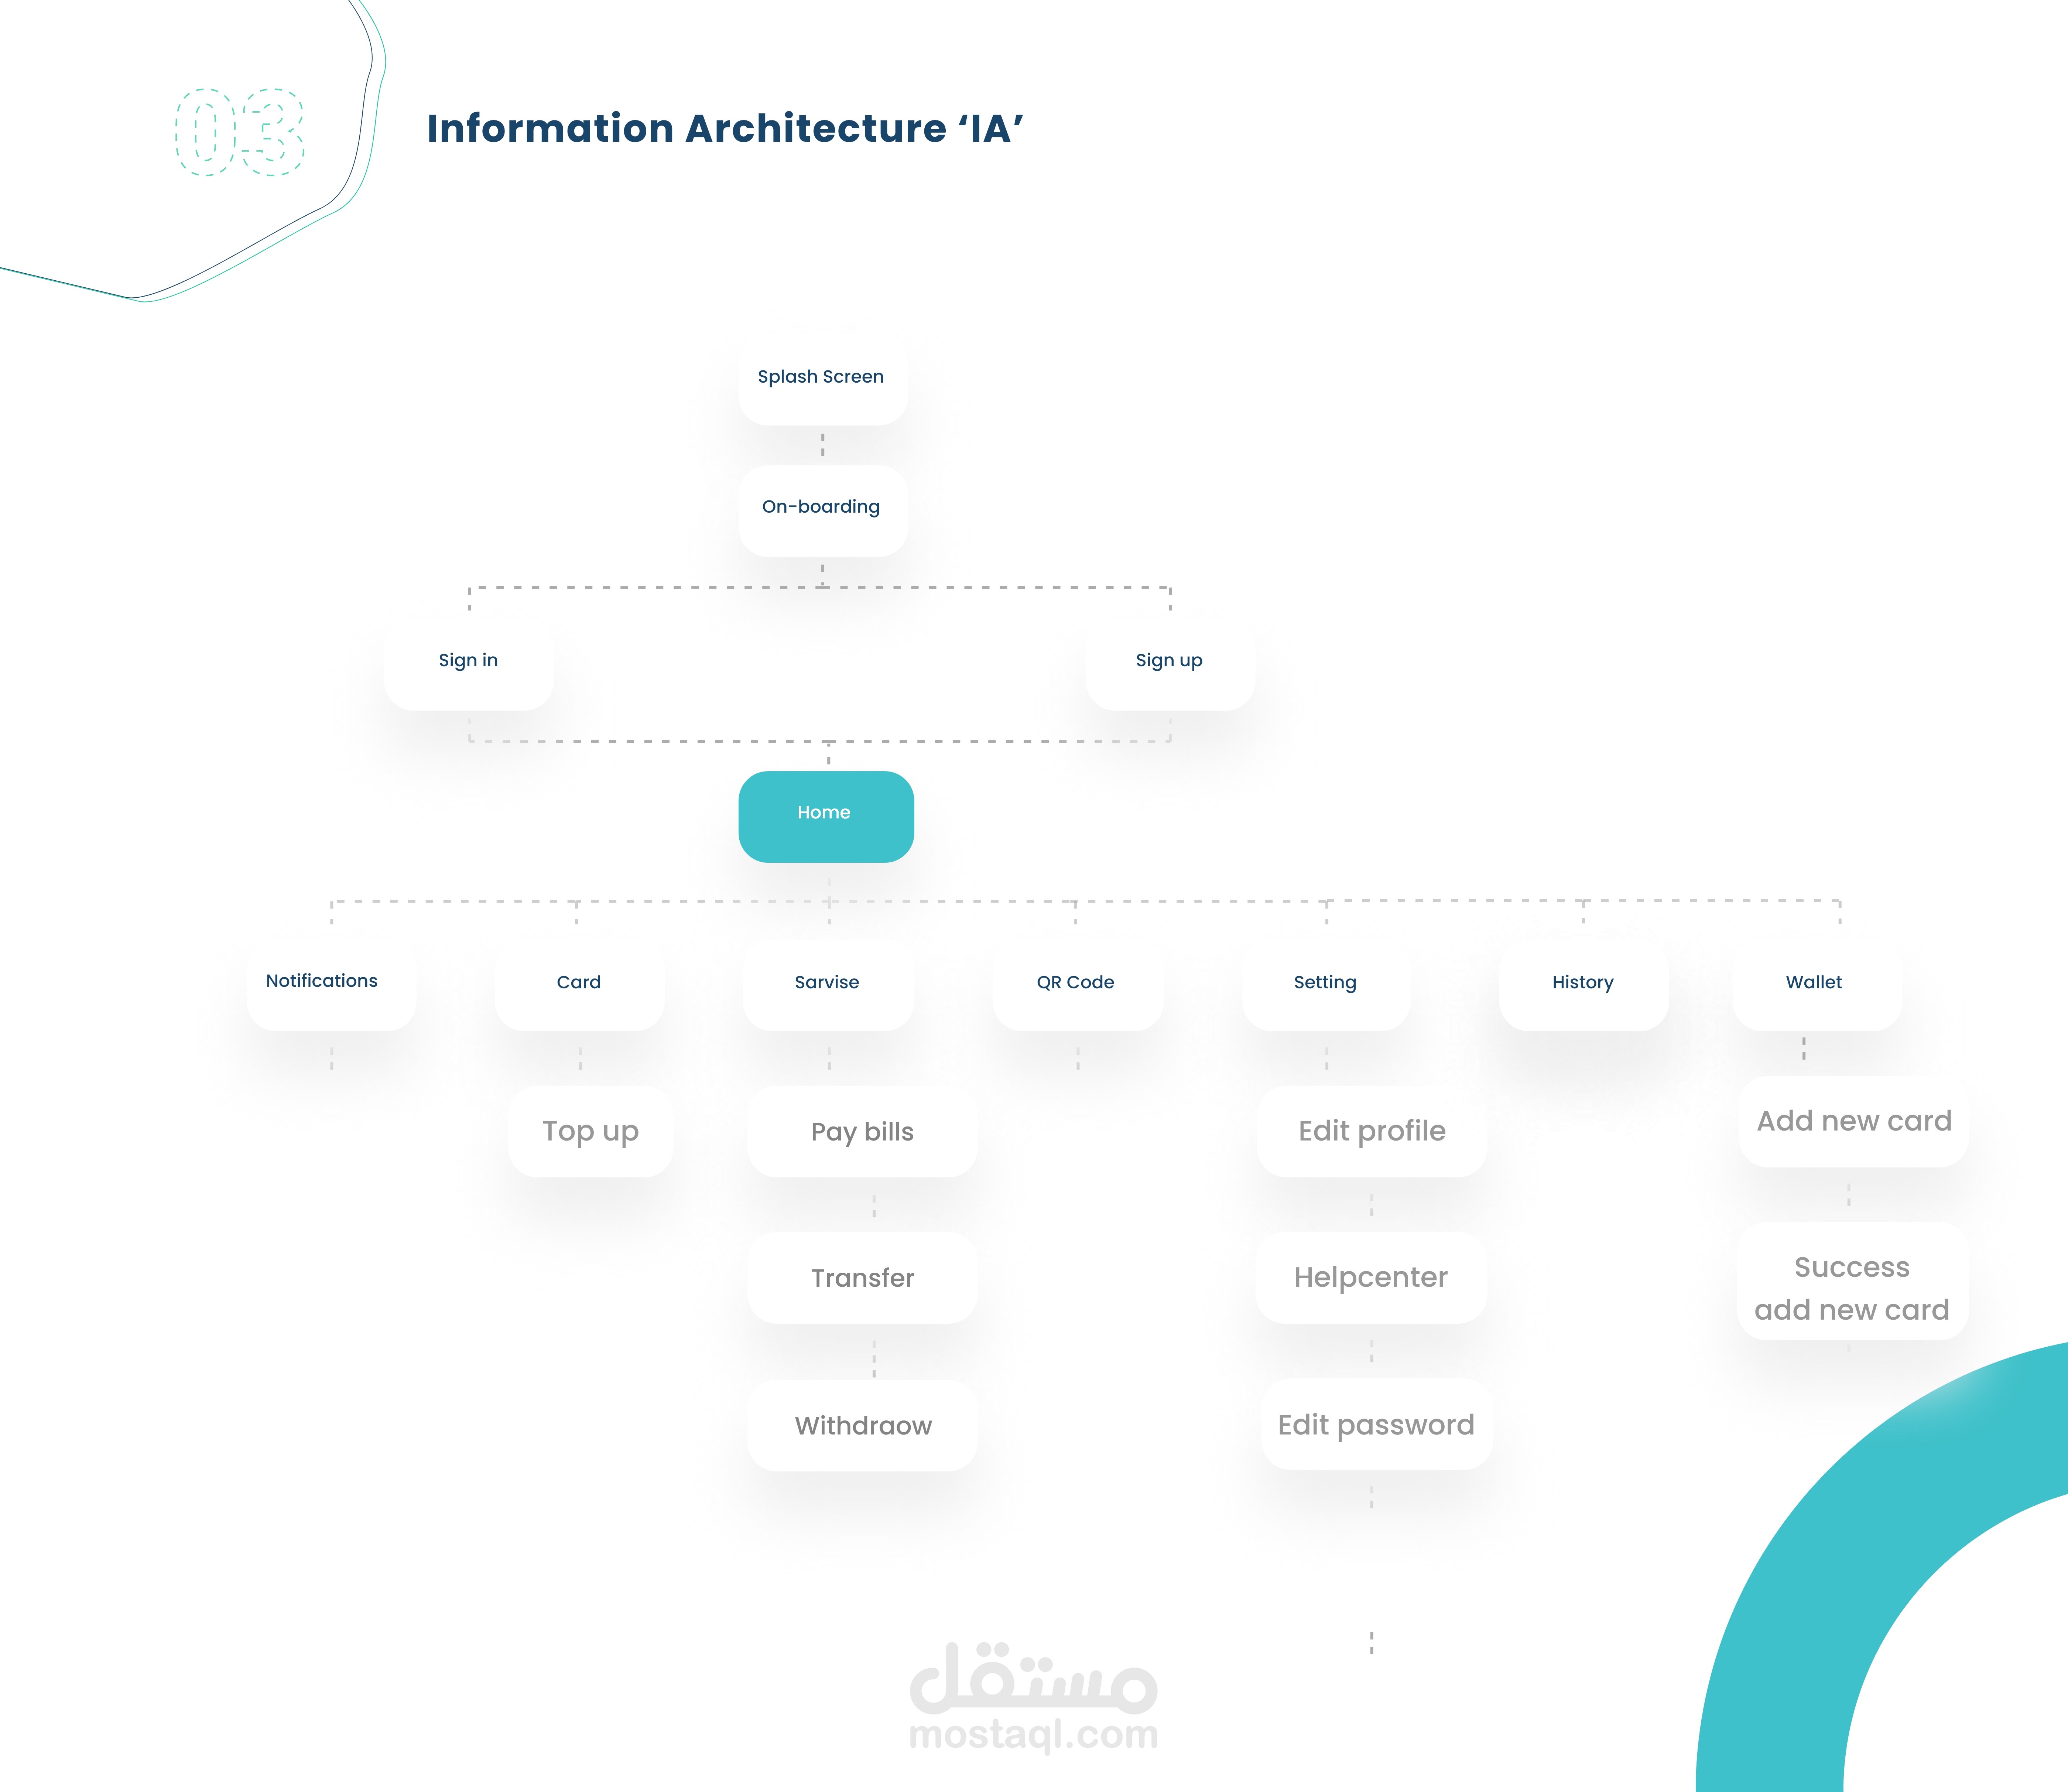Open the Edit profile box

[x=1371, y=1131]
